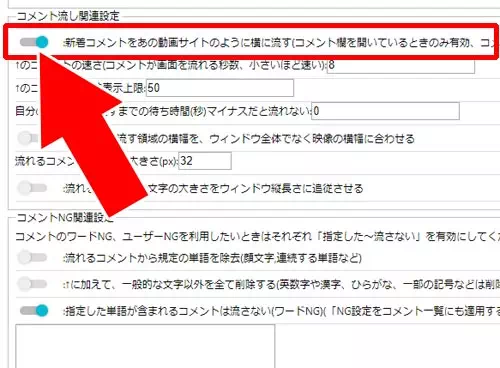Toggle the word NG filter switch

point(34,311)
